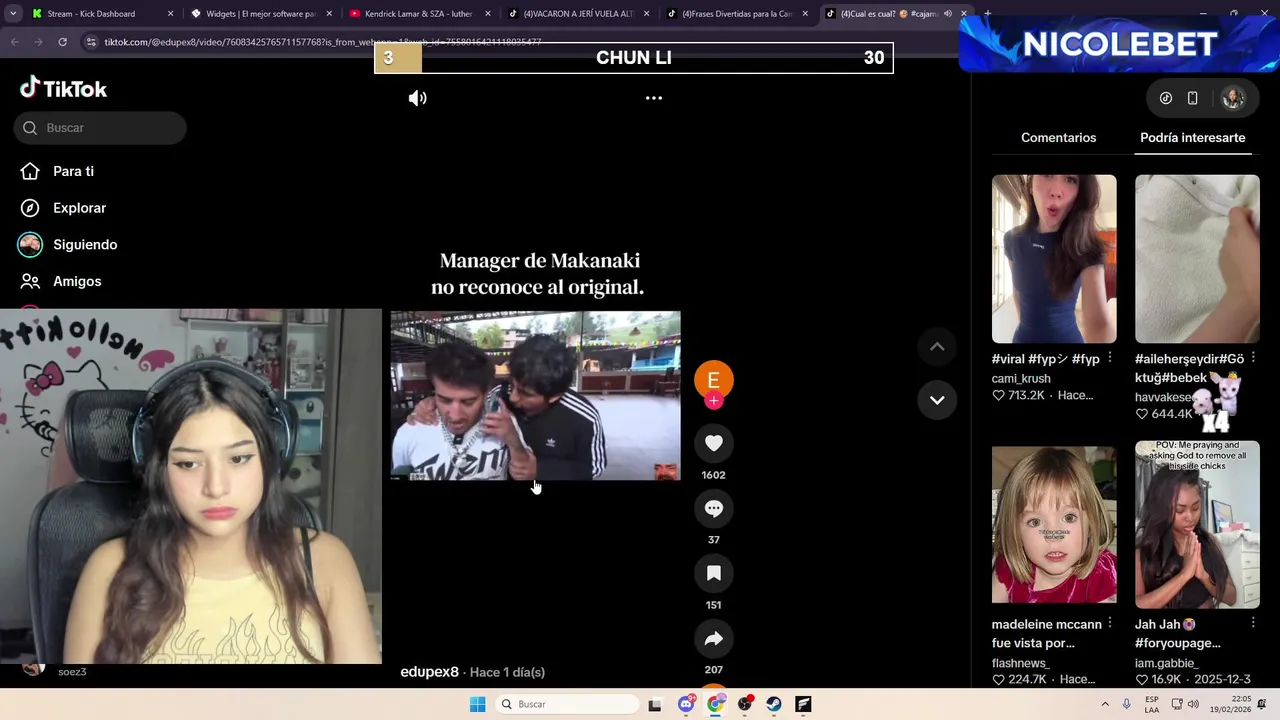Viewport: 1280px width, 720px height.
Task: Show hidden system tray icons
Action: coord(1105,704)
